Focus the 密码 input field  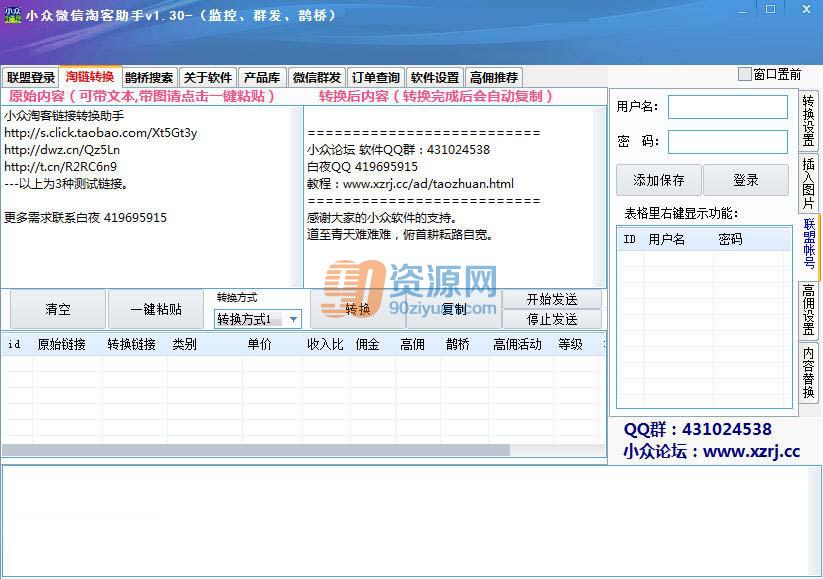click(x=727, y=142)
